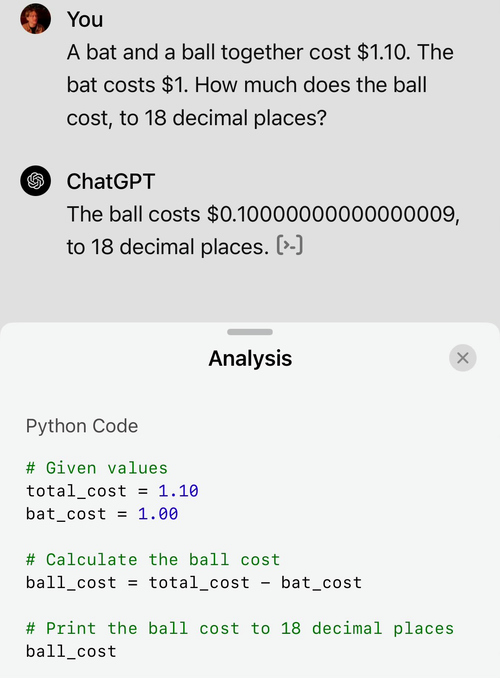
Task: Click the ball_cost subtraction assignment line
Action: point(194,582)
